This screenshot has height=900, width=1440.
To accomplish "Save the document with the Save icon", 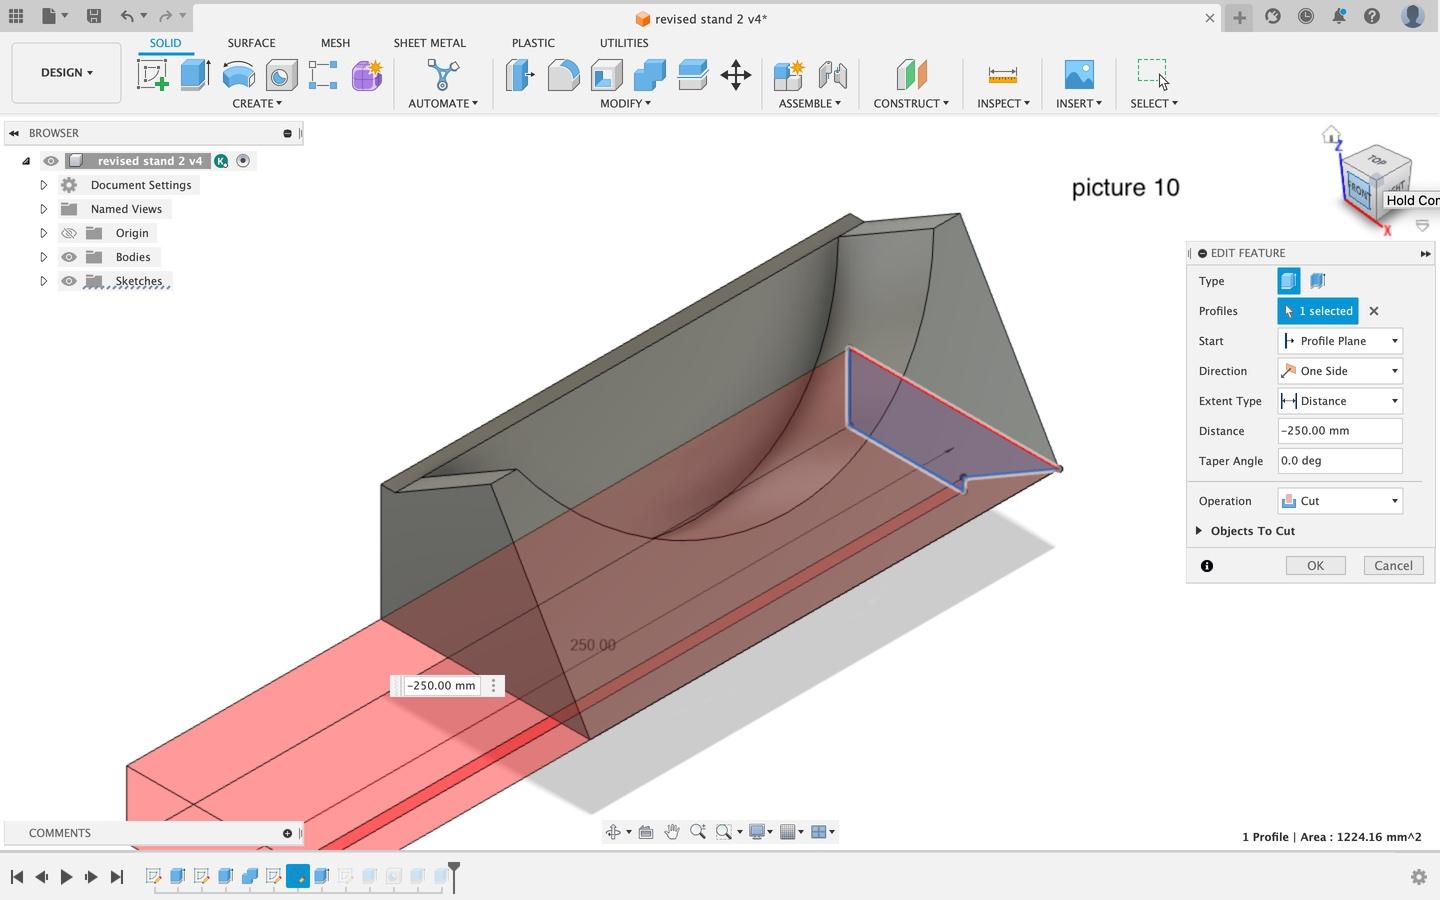I will point(93,16).
